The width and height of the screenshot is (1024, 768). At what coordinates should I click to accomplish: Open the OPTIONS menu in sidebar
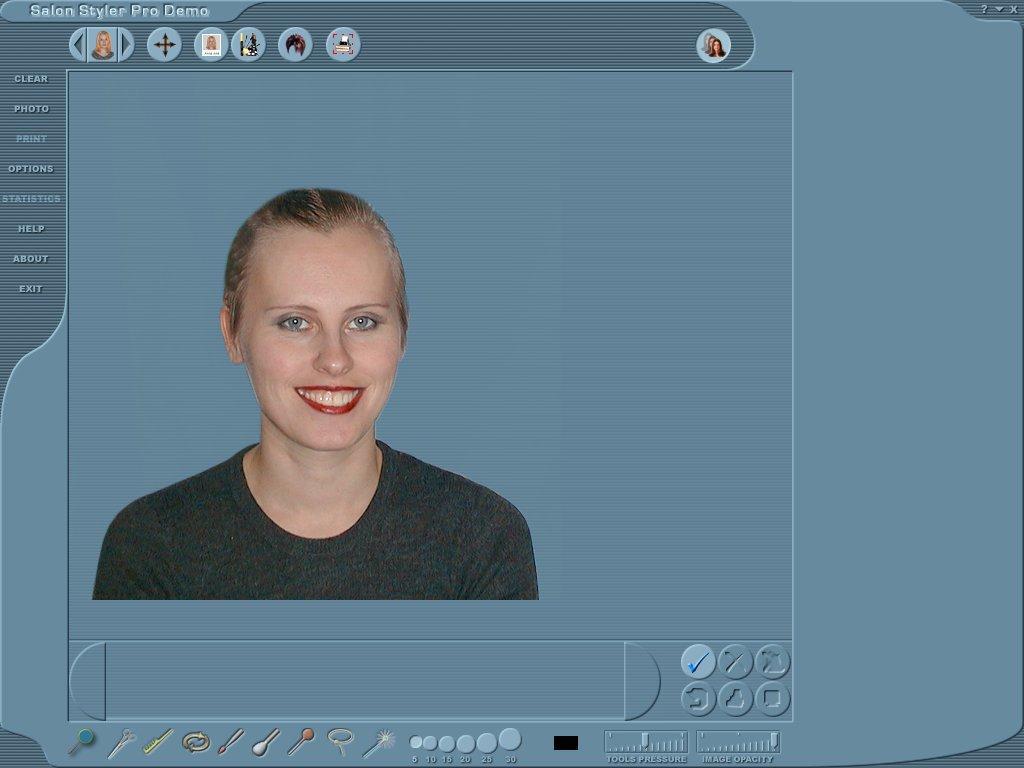point(31,169)
